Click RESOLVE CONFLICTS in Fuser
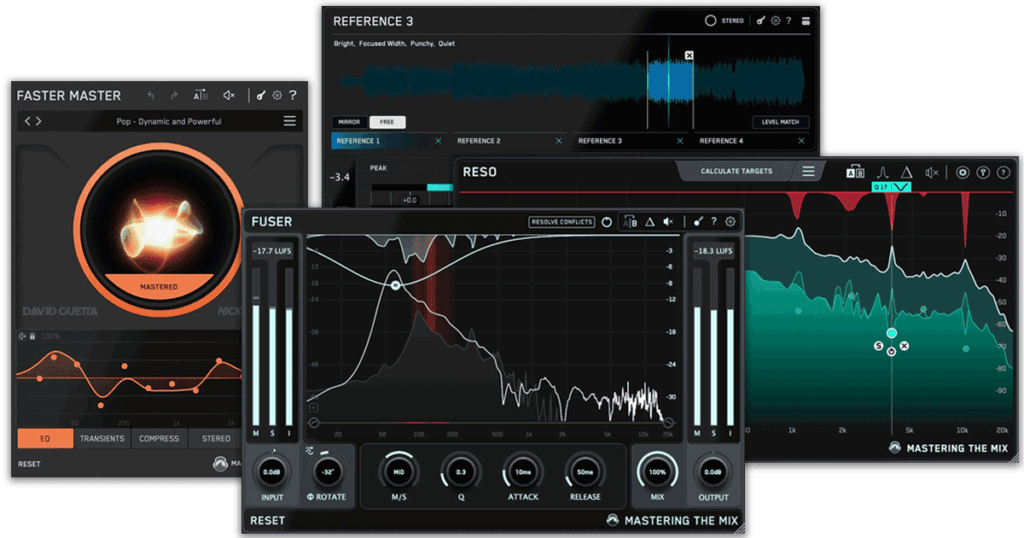This screenshot has width=1024, height=538. click(562, 222)
